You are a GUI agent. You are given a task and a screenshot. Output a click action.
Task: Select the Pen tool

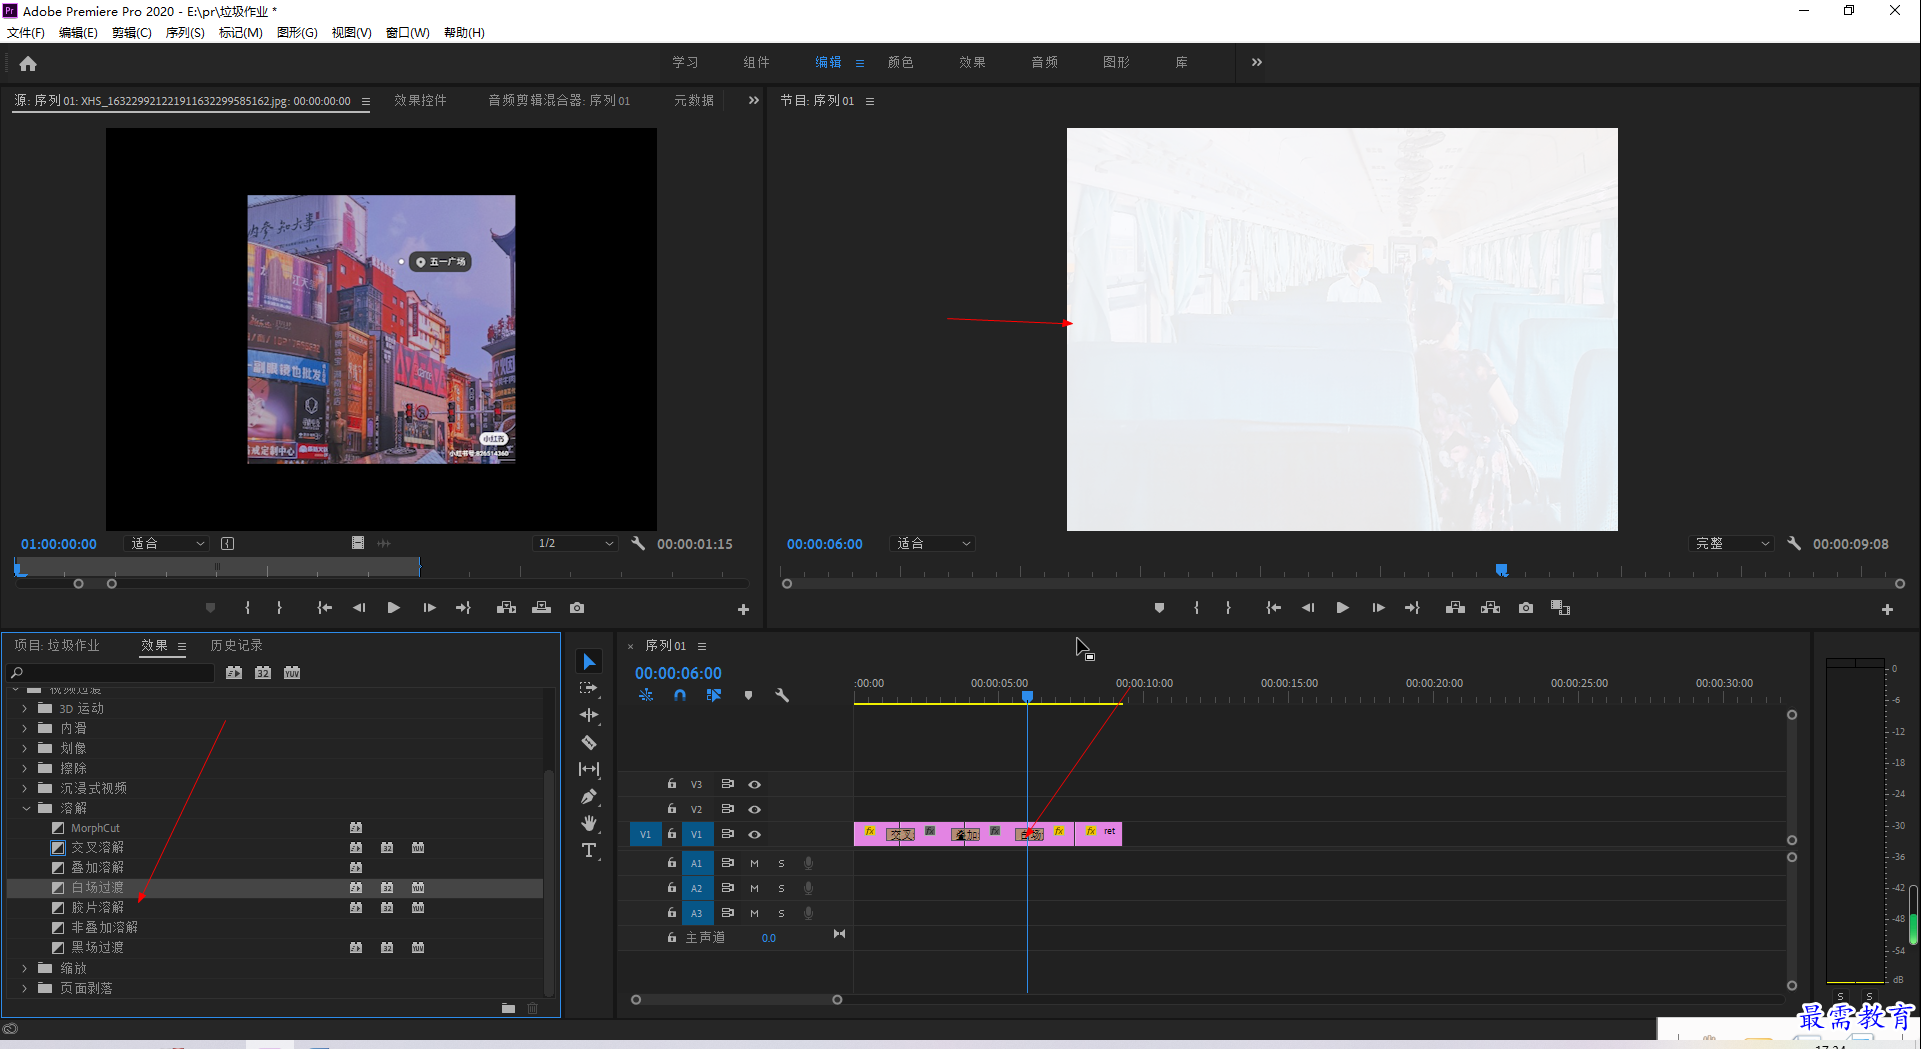click(589, 796)
